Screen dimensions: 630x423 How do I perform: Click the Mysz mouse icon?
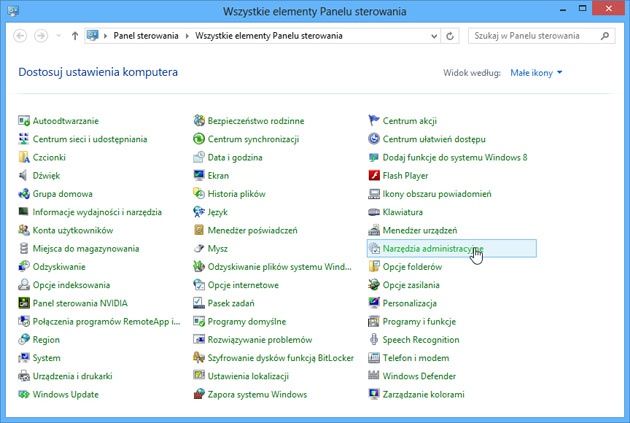coord(199,248)
